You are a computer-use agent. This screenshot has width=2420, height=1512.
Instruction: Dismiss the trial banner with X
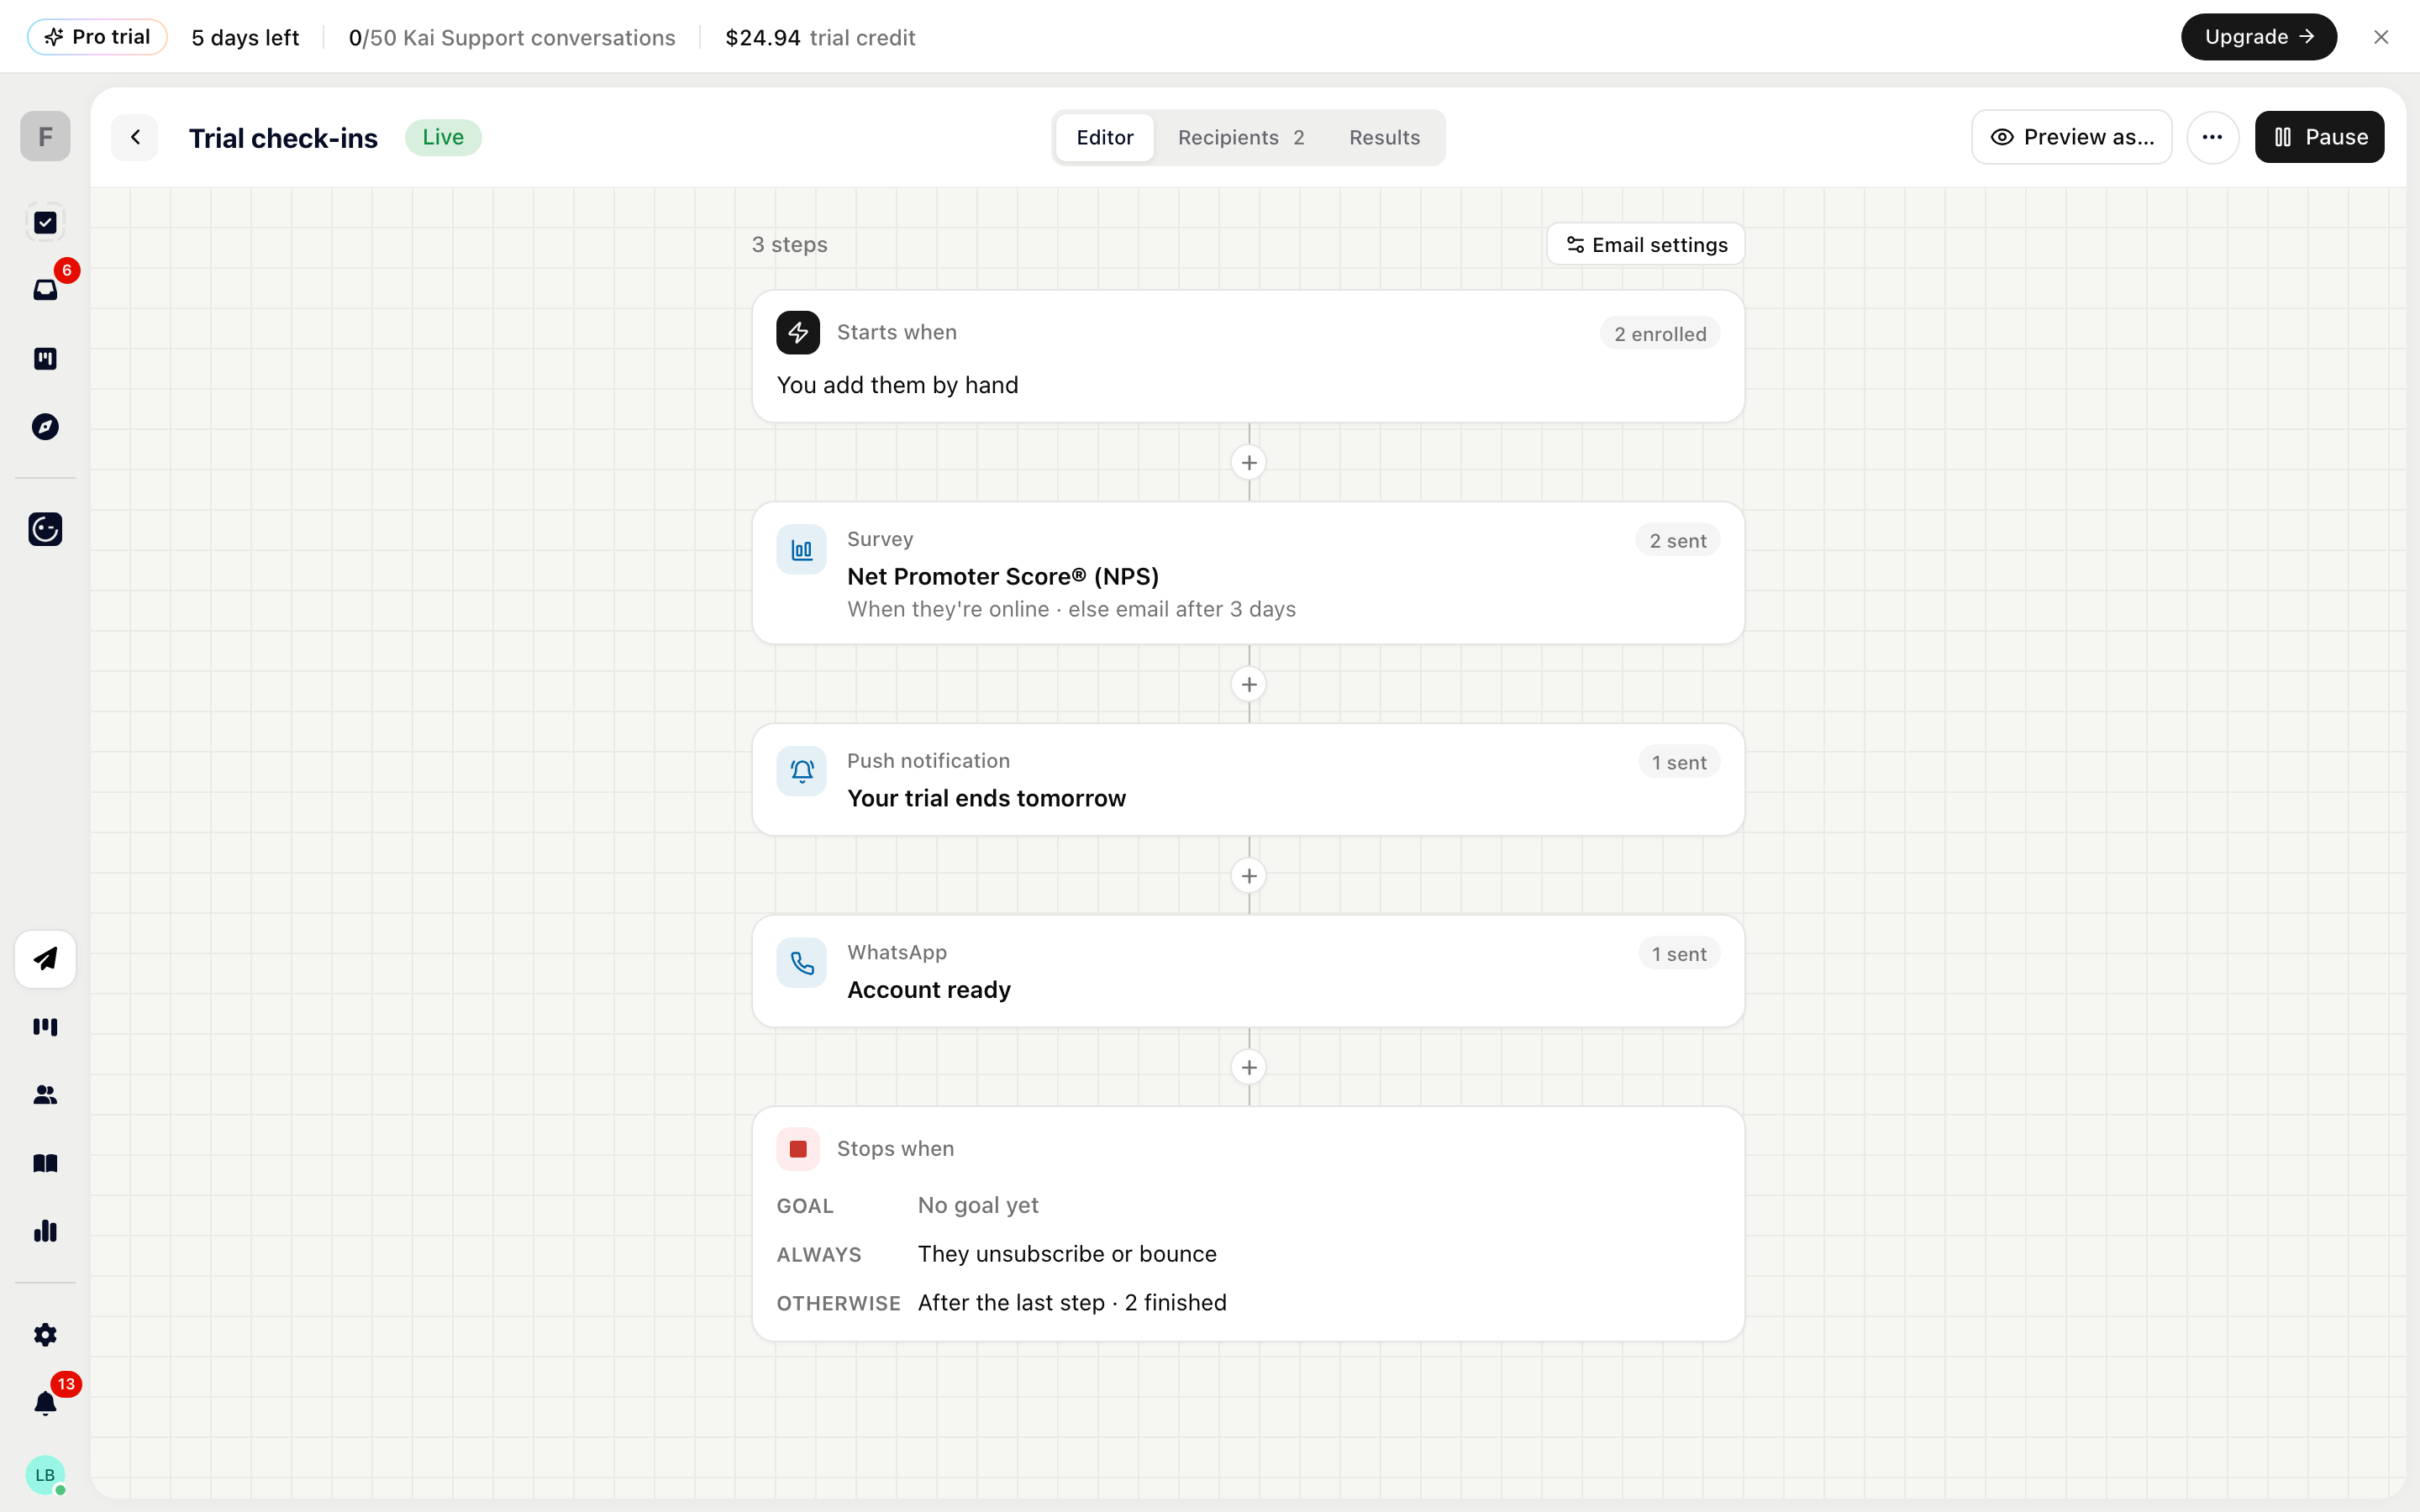2381,37
